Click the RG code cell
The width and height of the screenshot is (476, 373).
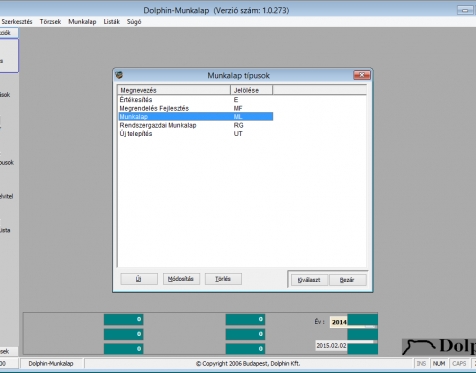[238, 125]
